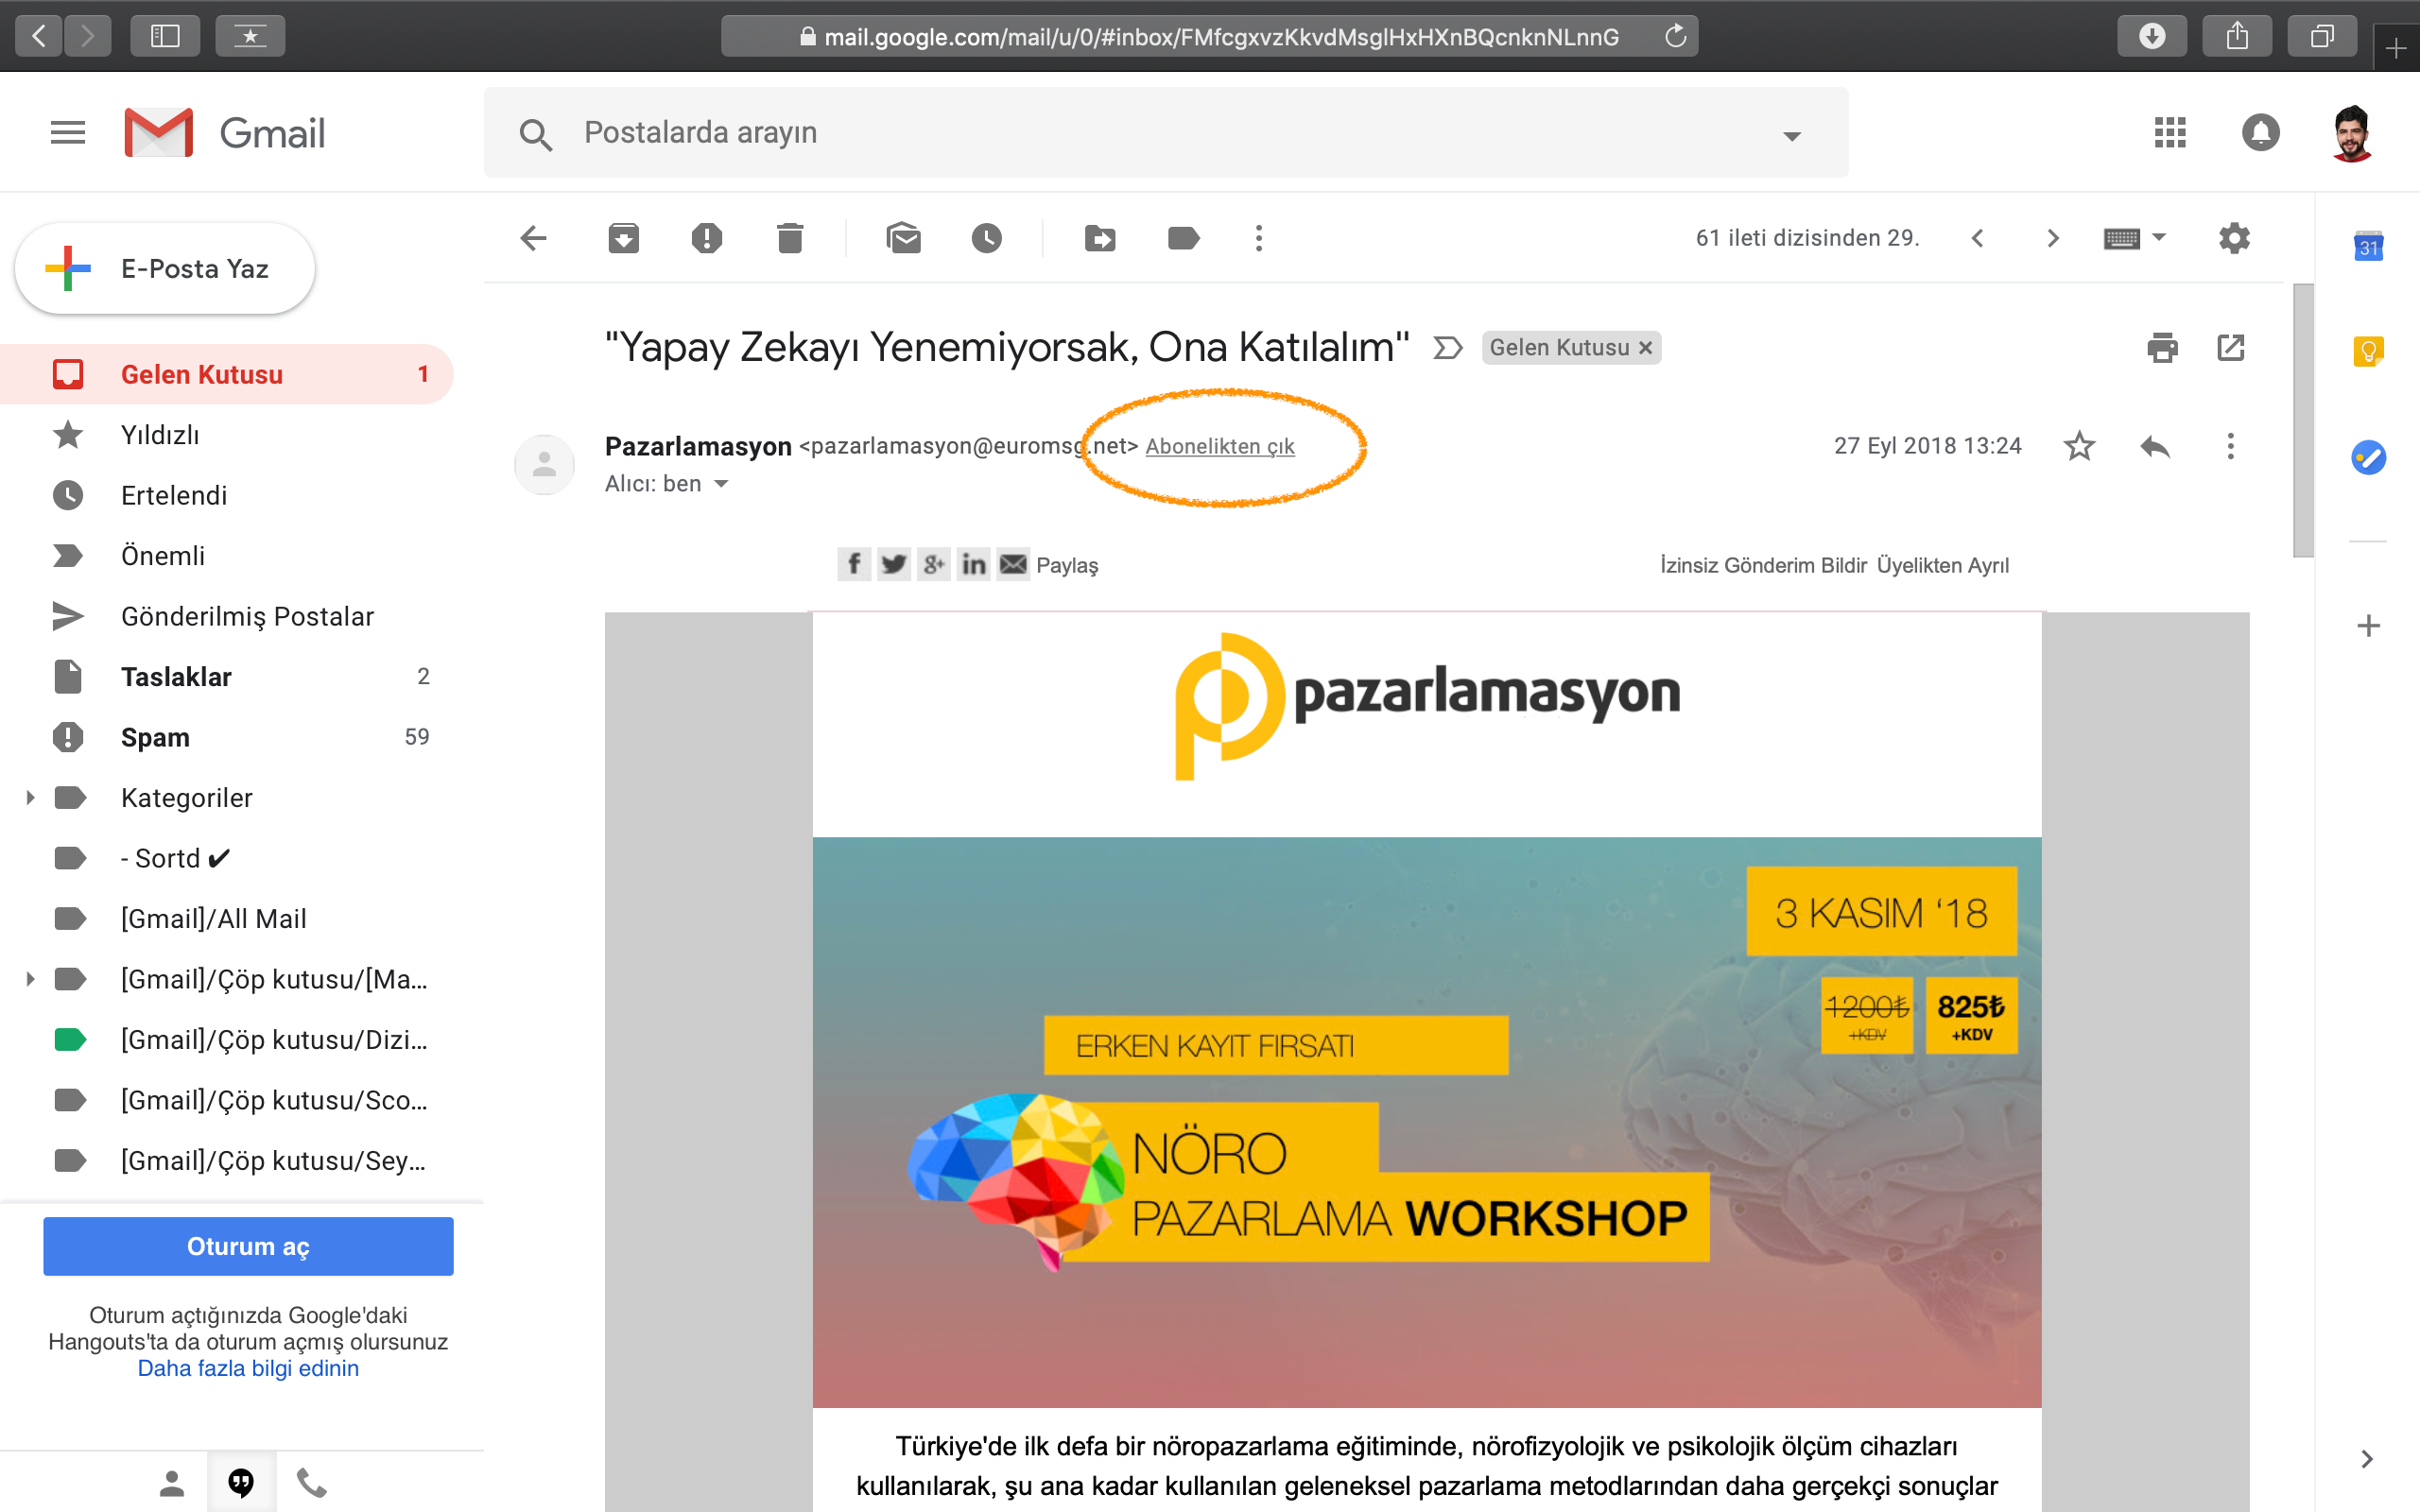Screen dimensions: 2420x1512
Task: Share email on Twitter
Action: (x=893, y=564)
